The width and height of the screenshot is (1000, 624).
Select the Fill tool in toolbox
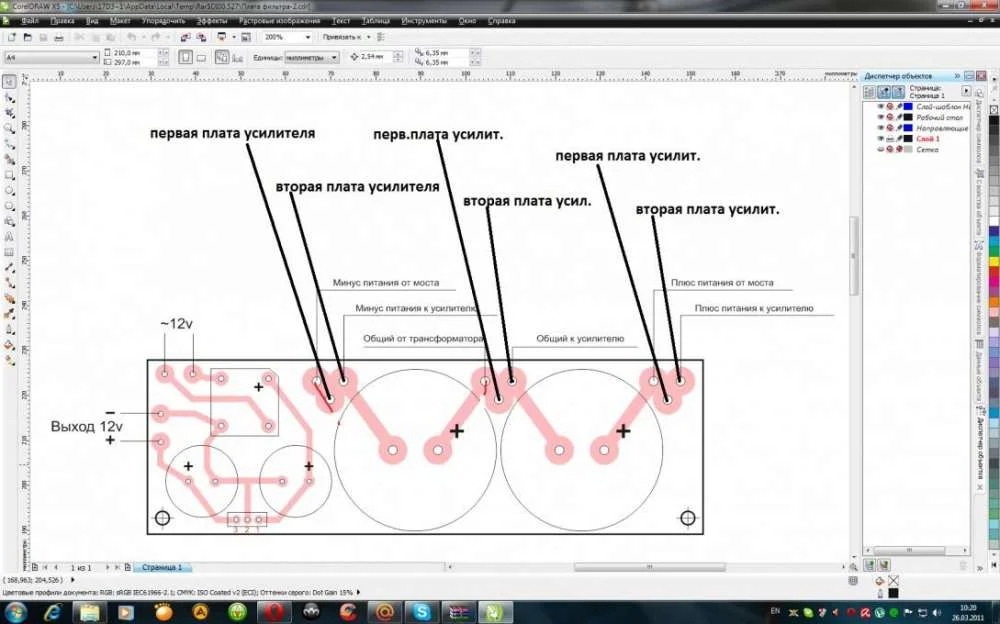(x=9, y=346)
